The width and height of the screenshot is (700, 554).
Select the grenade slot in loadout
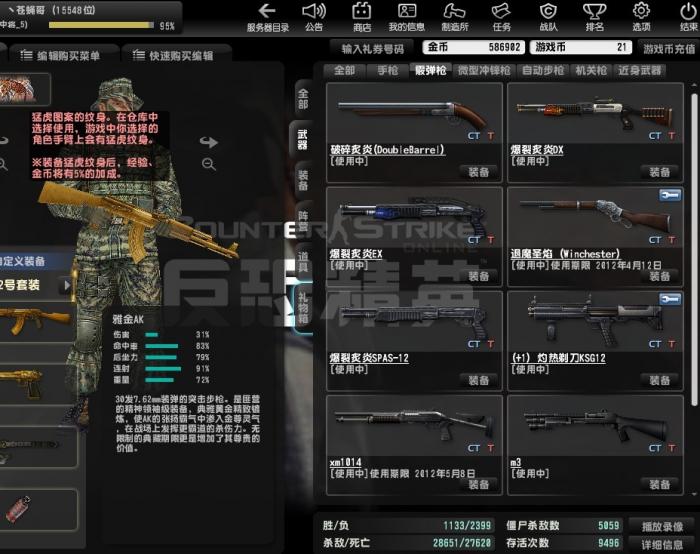[37, 510]
